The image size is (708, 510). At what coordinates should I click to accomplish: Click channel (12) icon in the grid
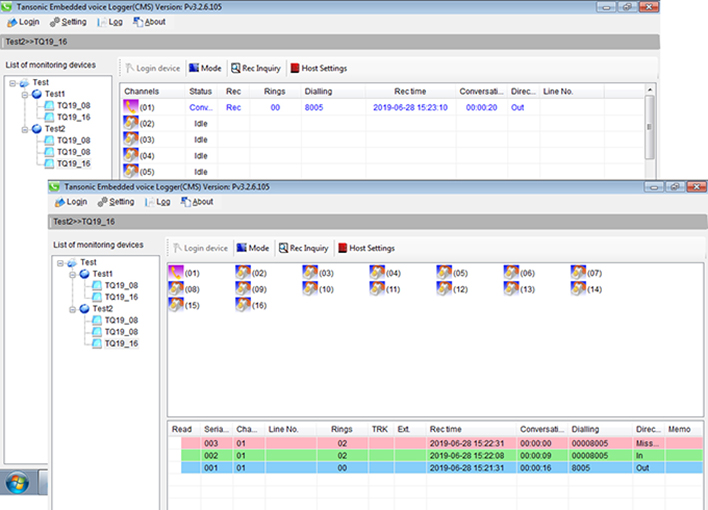click(x=445, y=289)
